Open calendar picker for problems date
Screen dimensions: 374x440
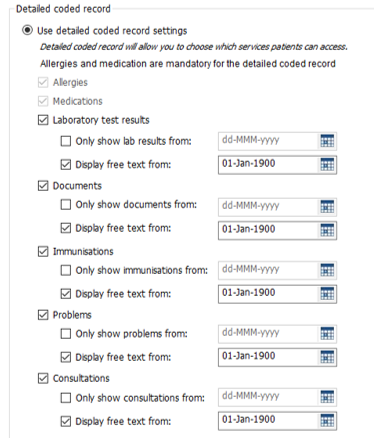tap(327, 334)
